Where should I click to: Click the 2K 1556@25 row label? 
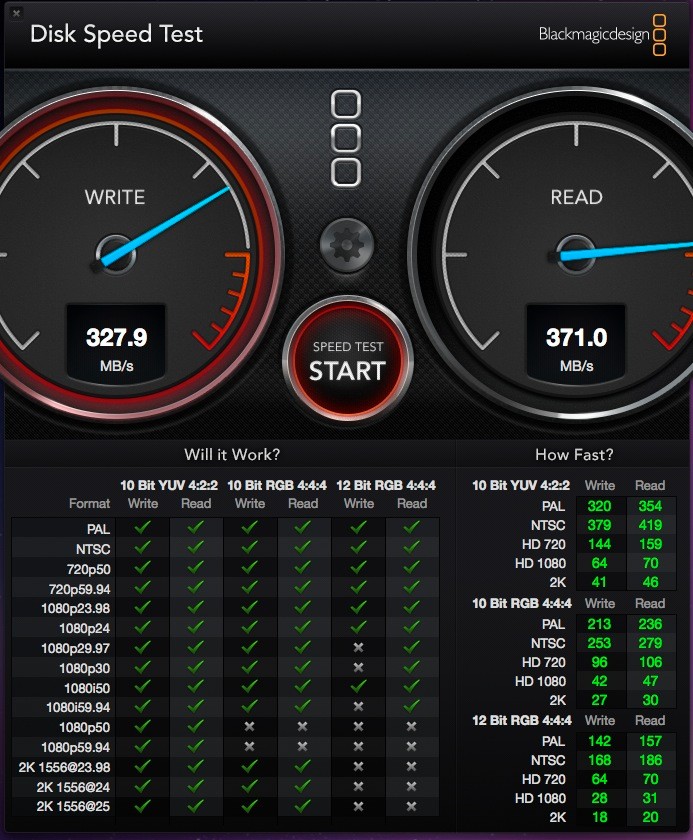click(73, 807)
